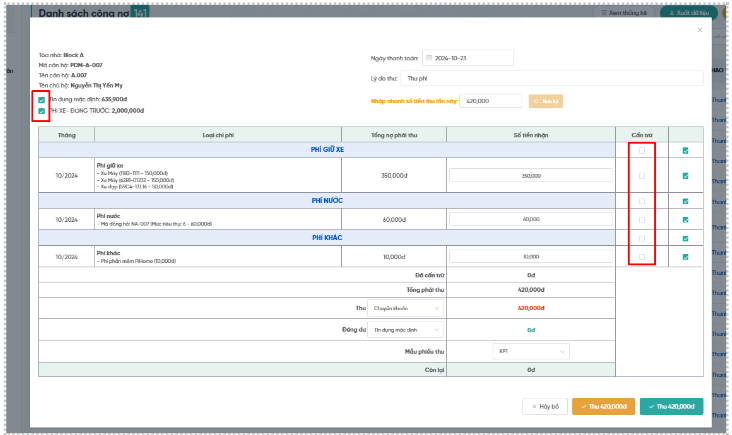Click 'Xem thống kê' button behind the dialog
The image size is (732, 435).
click(x=624, y=13)
